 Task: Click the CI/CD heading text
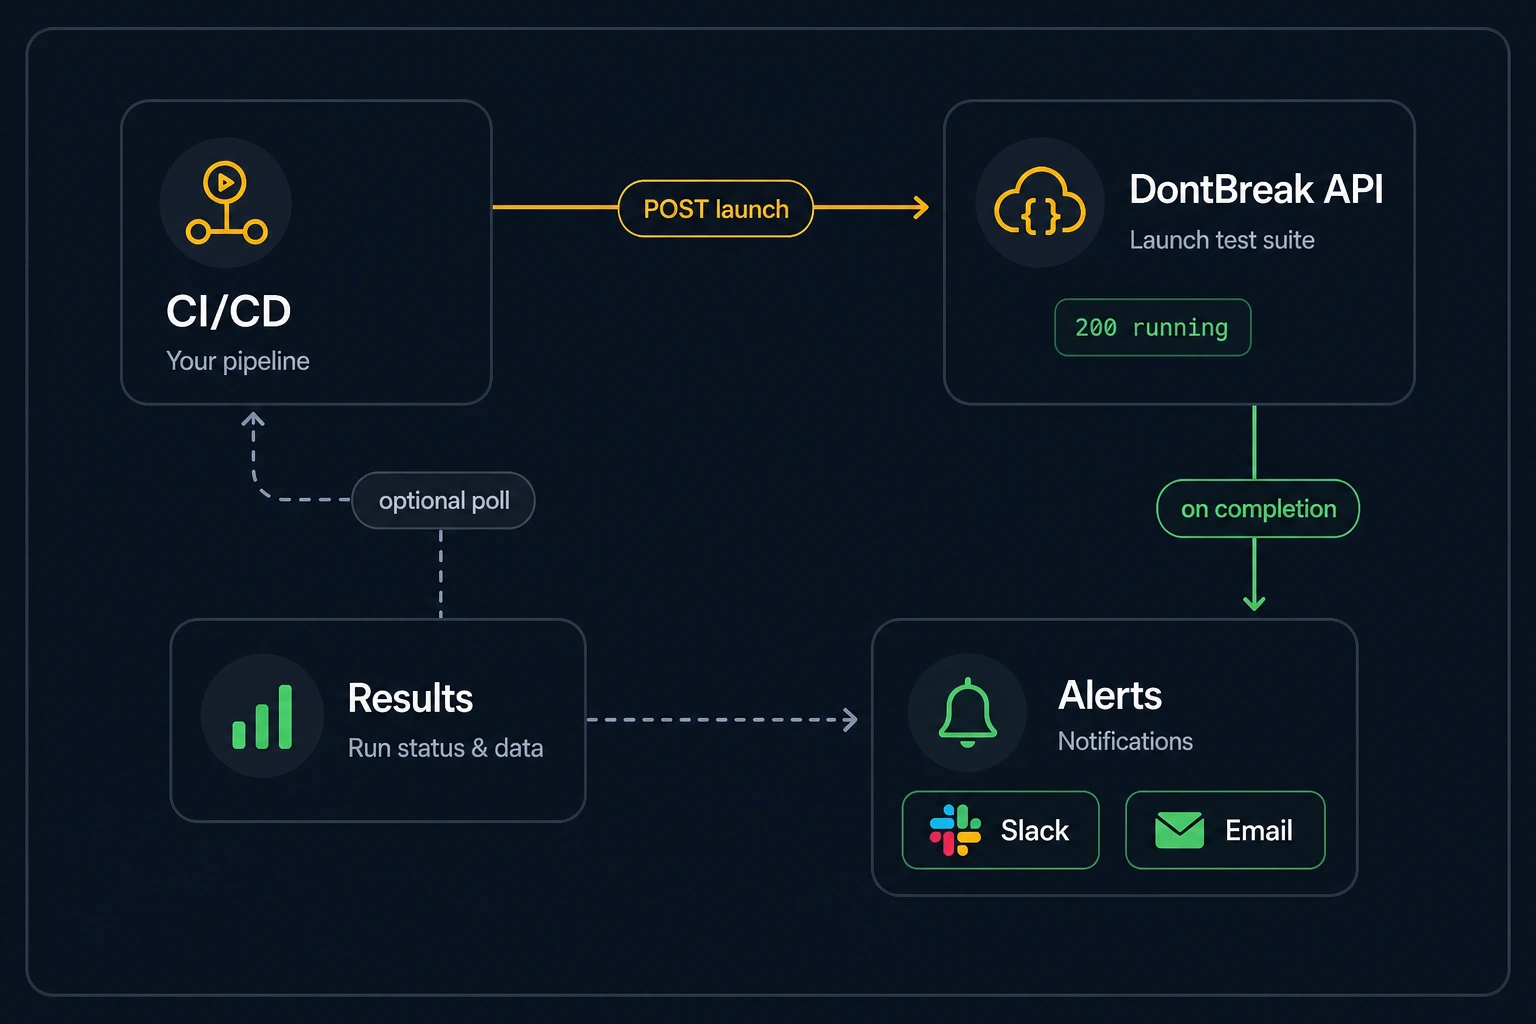pyautogui.click(x=228, y=311)
